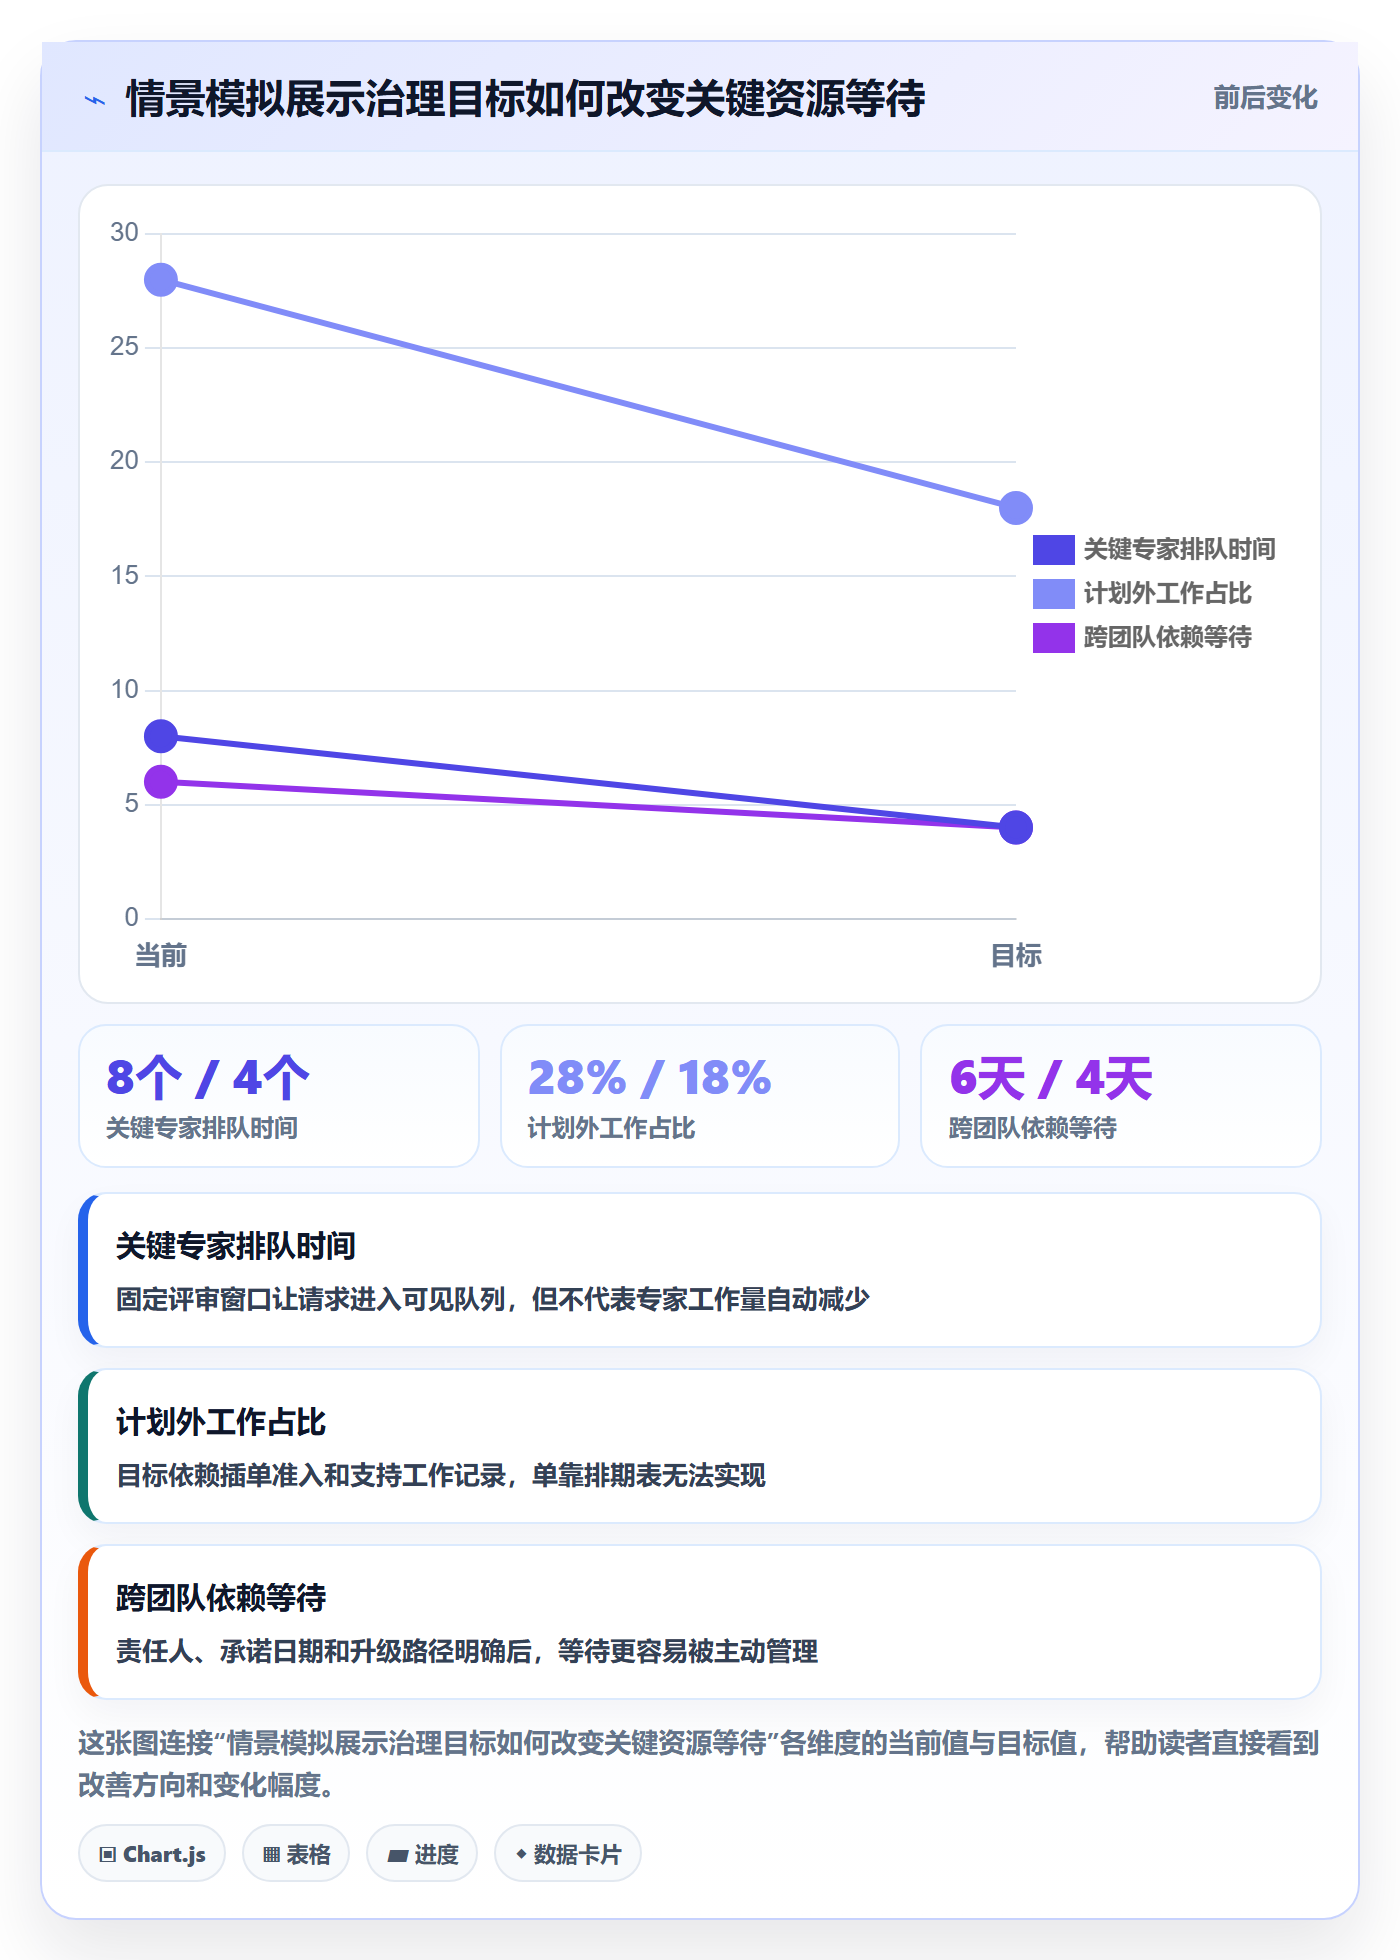Click the y-axis tick label "15"
Screen dimensions: 1400x1960
click(124, 576)
